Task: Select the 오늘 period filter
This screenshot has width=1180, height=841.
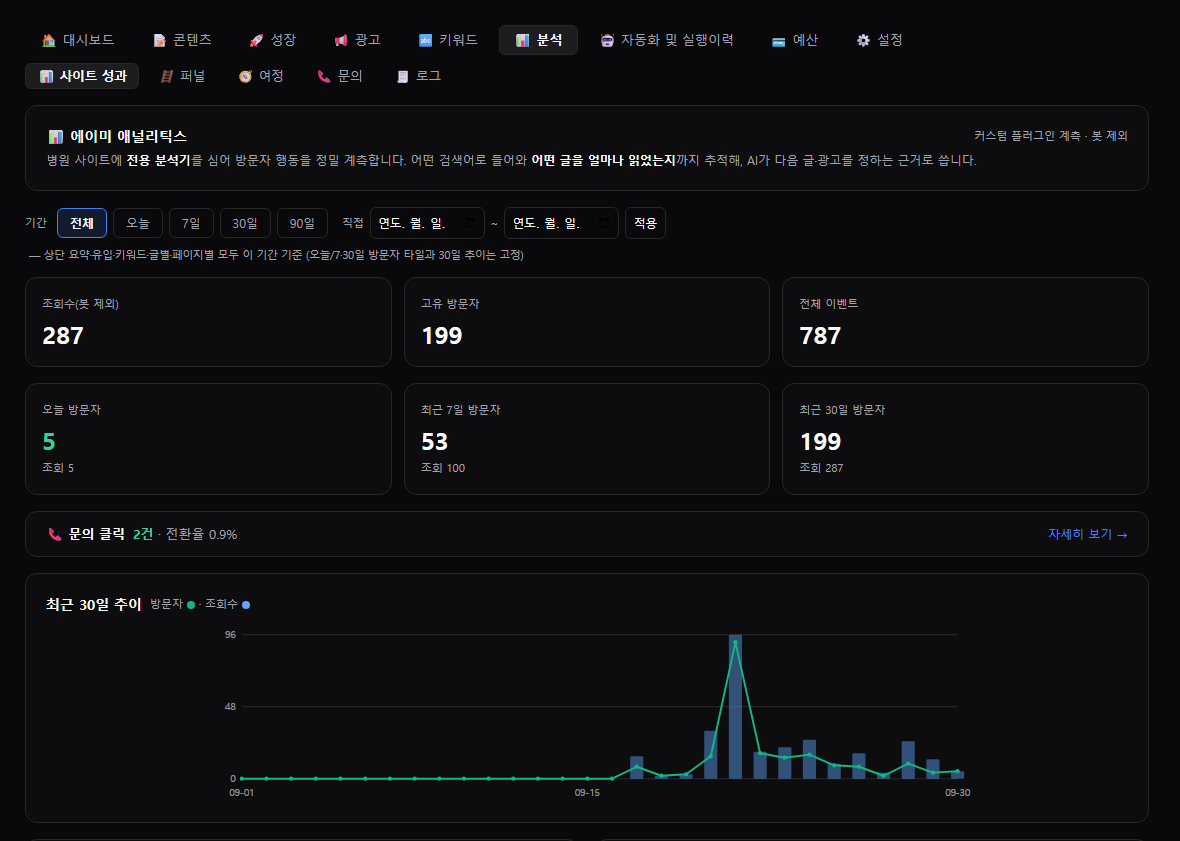Action: [138, 223]
